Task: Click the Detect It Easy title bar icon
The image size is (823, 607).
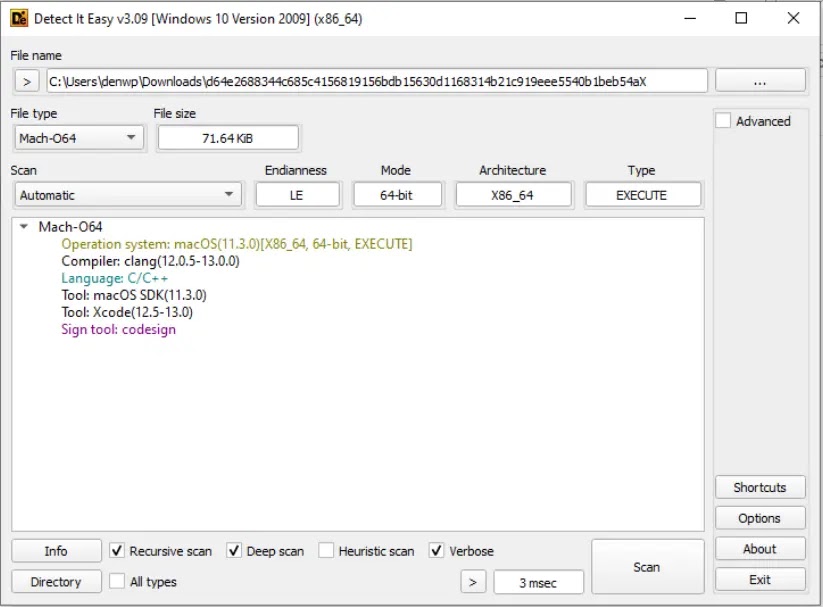Action: [x=19, y=18]
